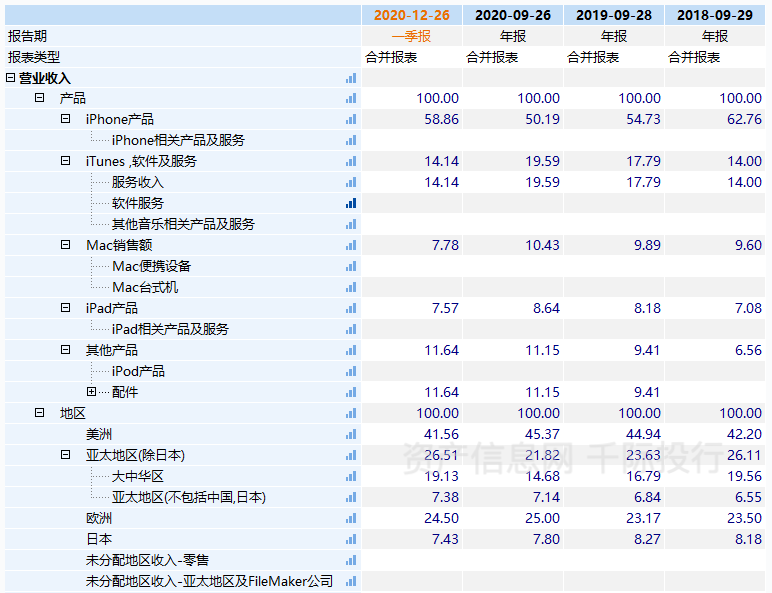Click Mac销售额 value 10.43
Viewport: 772px width, 593px height.
click(543, 245)
